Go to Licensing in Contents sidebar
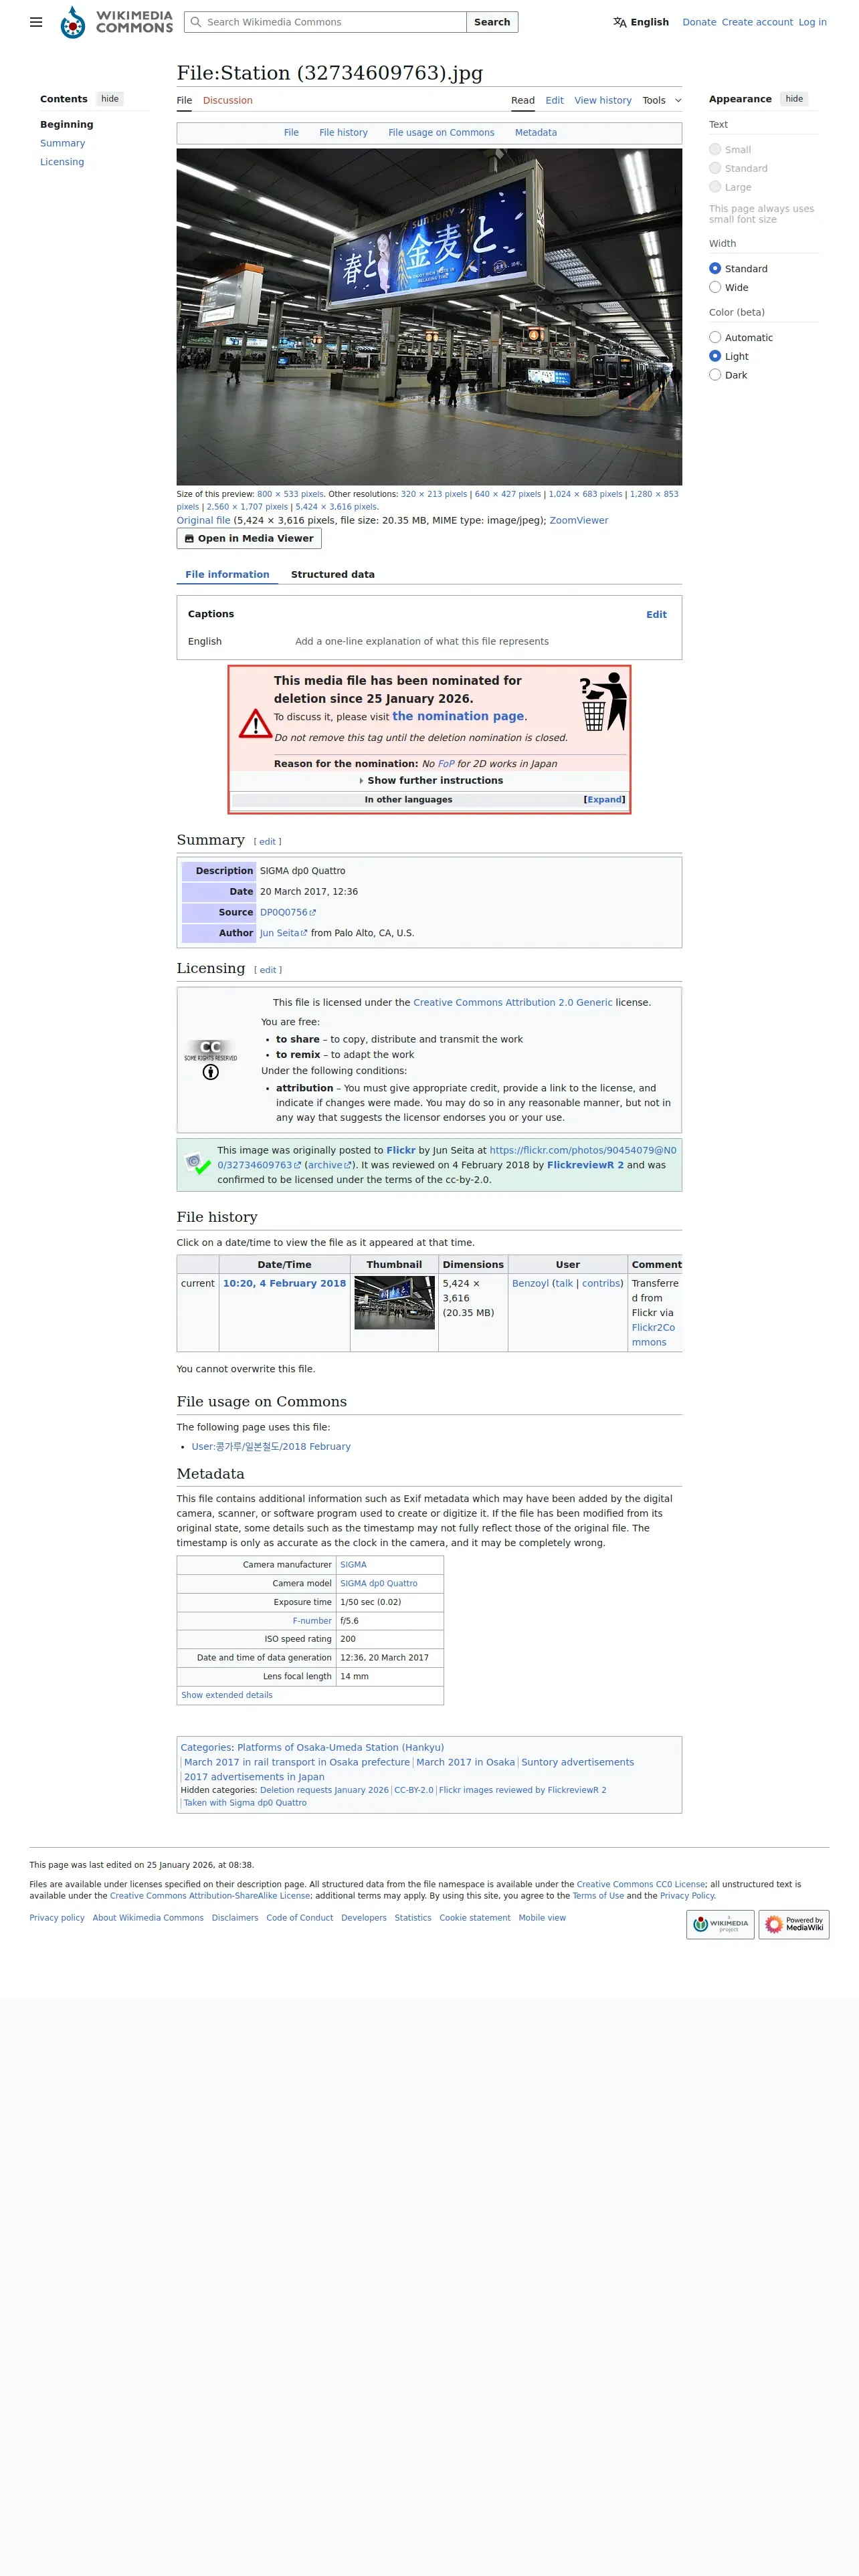 pos(62,162)
